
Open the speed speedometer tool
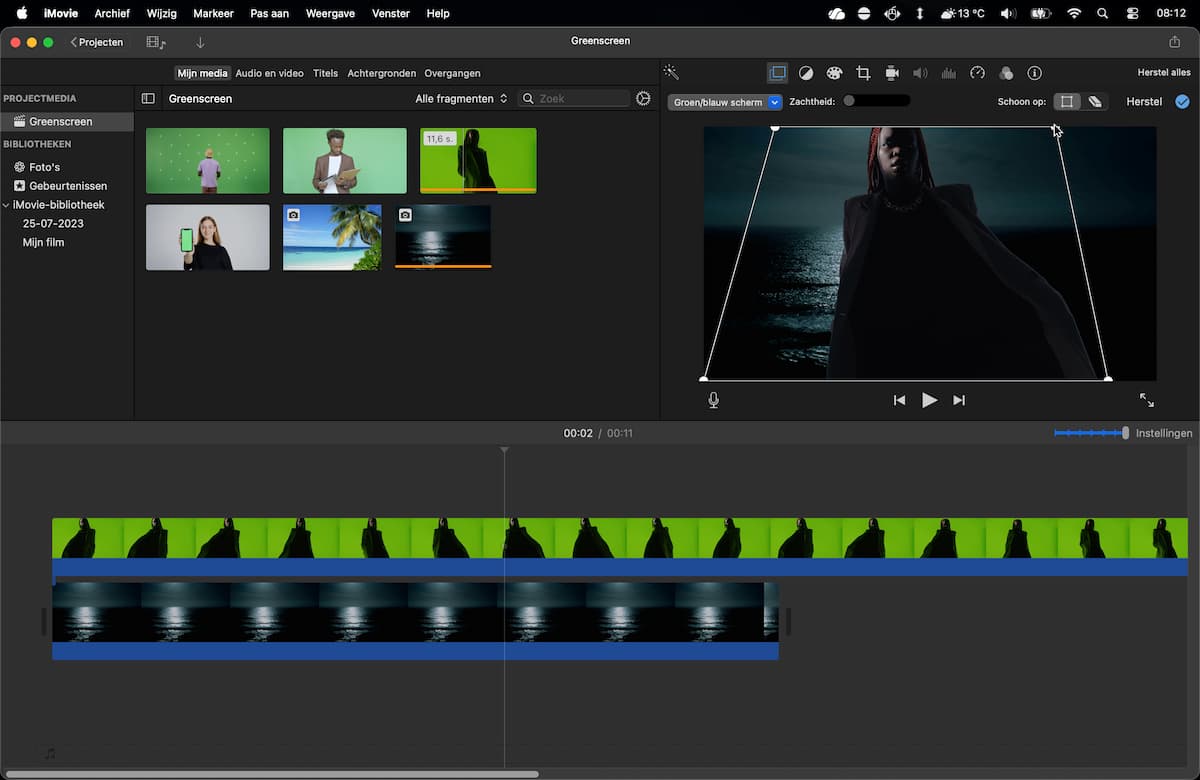pyautogui.click(x=978, y=73)
